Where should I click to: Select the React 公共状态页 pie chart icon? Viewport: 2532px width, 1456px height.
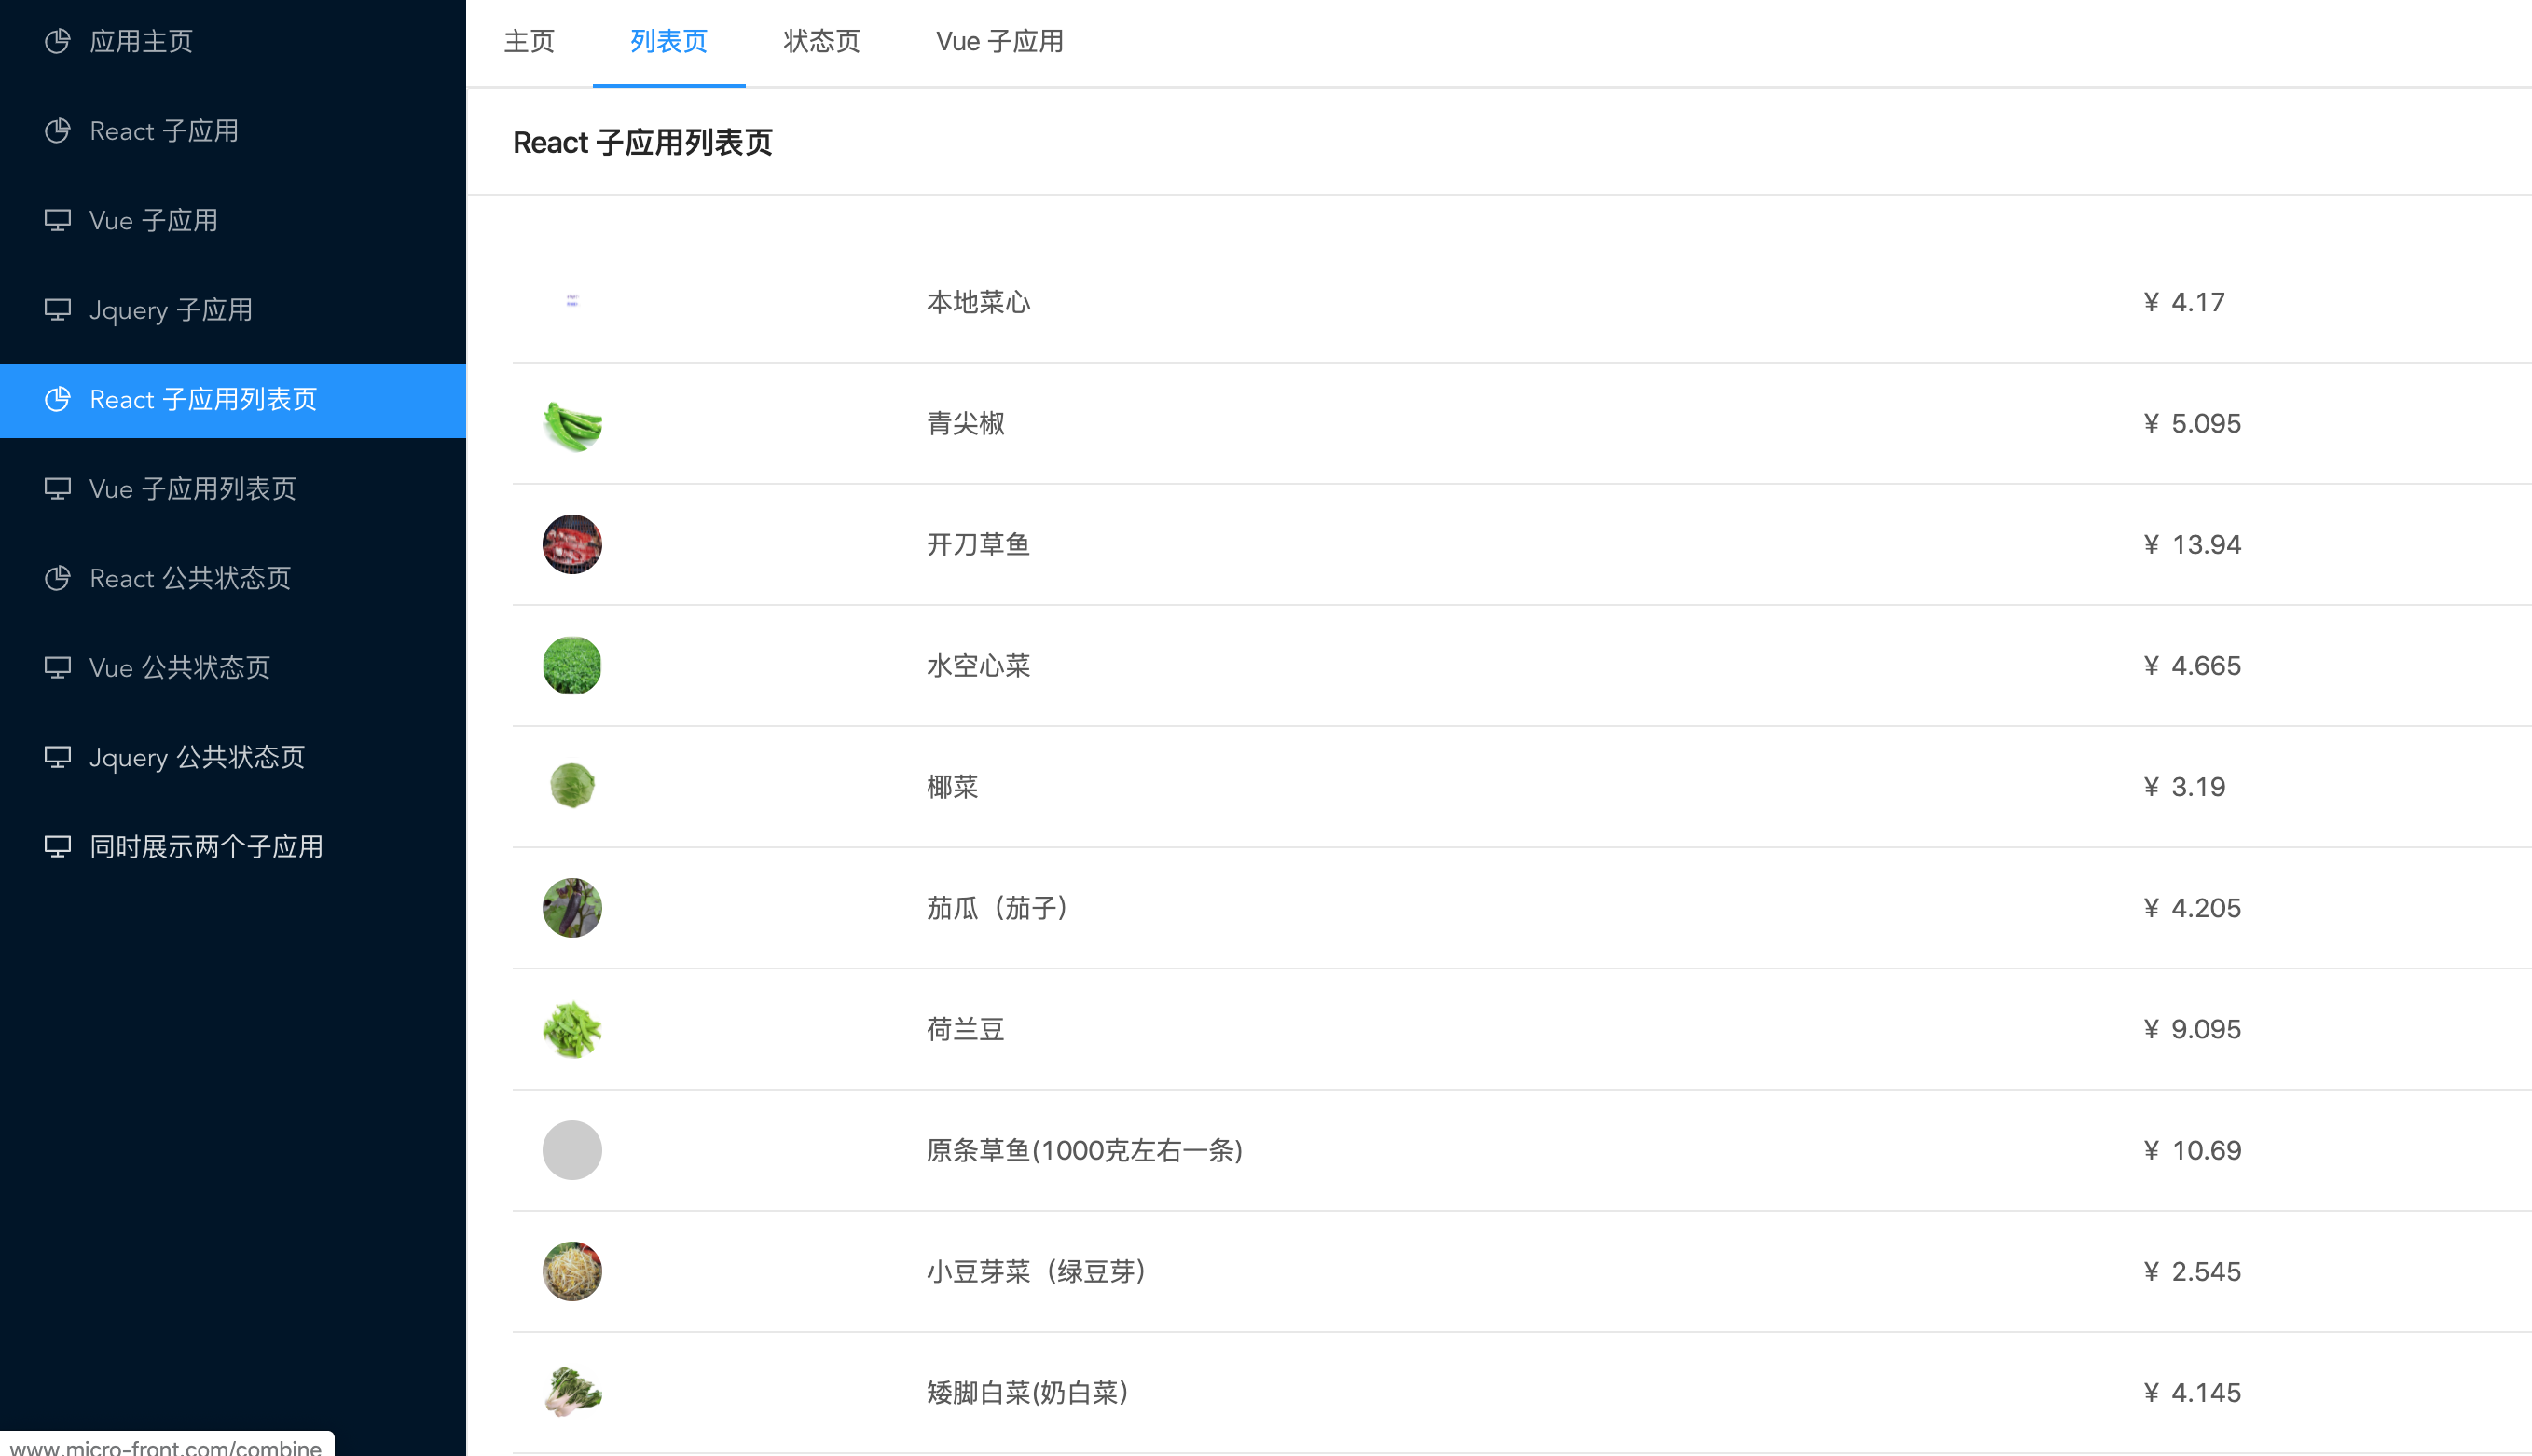click(58, 578)
